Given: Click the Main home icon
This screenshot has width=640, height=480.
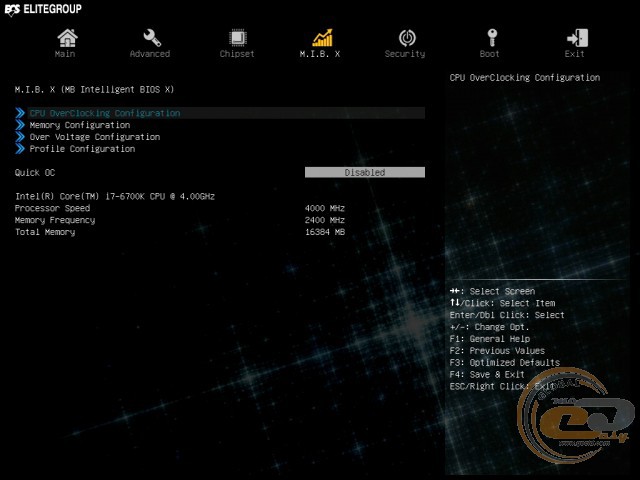Looking at the screenshot, I should coord(67,38).
